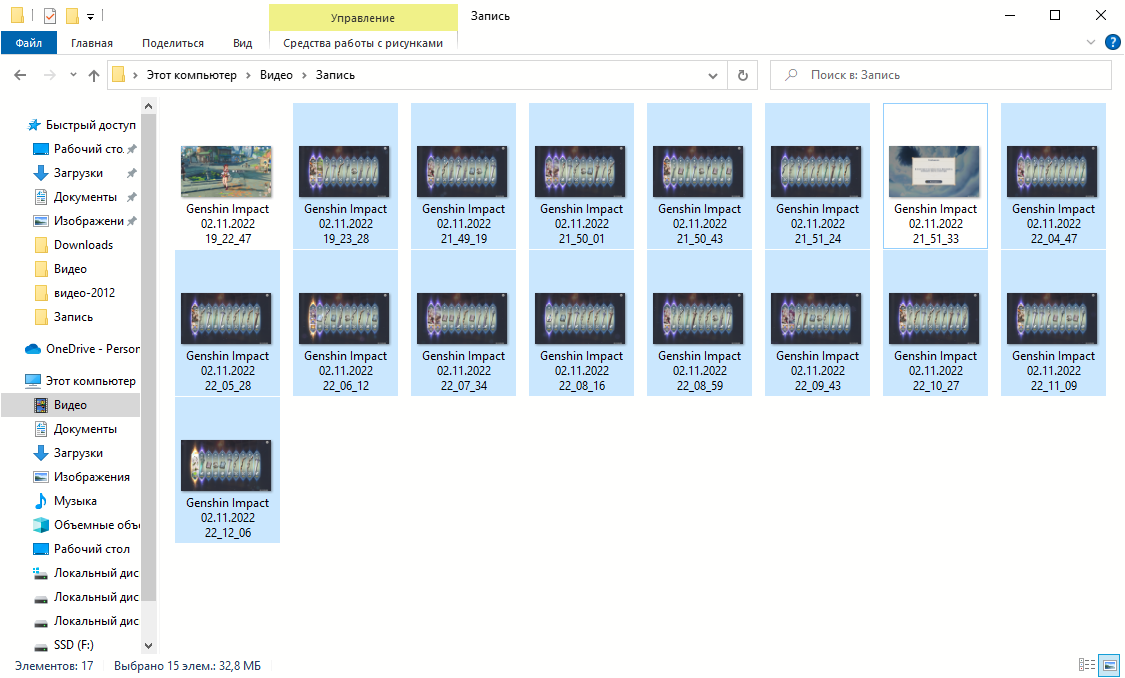Go up one folder level arrow
Screen dimensions: 1125x678
[93, 75]
